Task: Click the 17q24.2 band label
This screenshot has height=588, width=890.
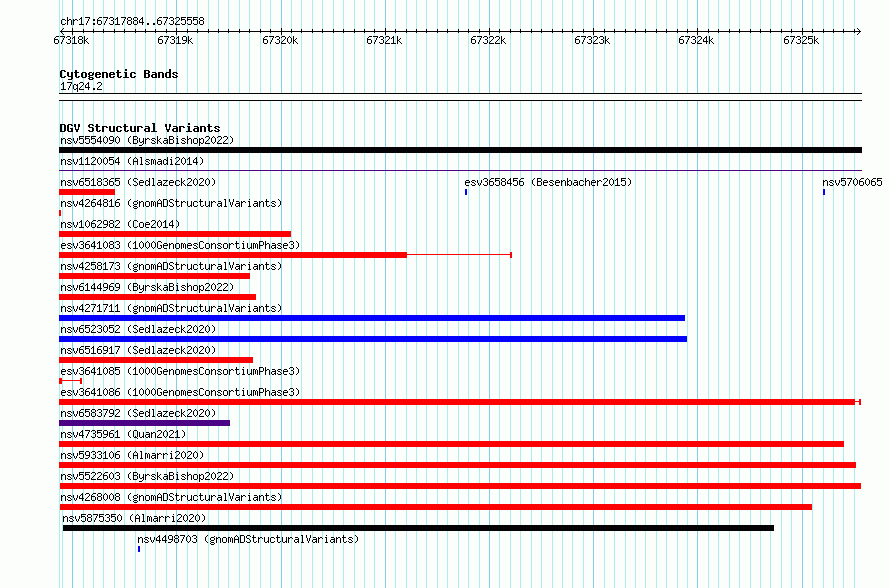Action: tap(81, 86)
